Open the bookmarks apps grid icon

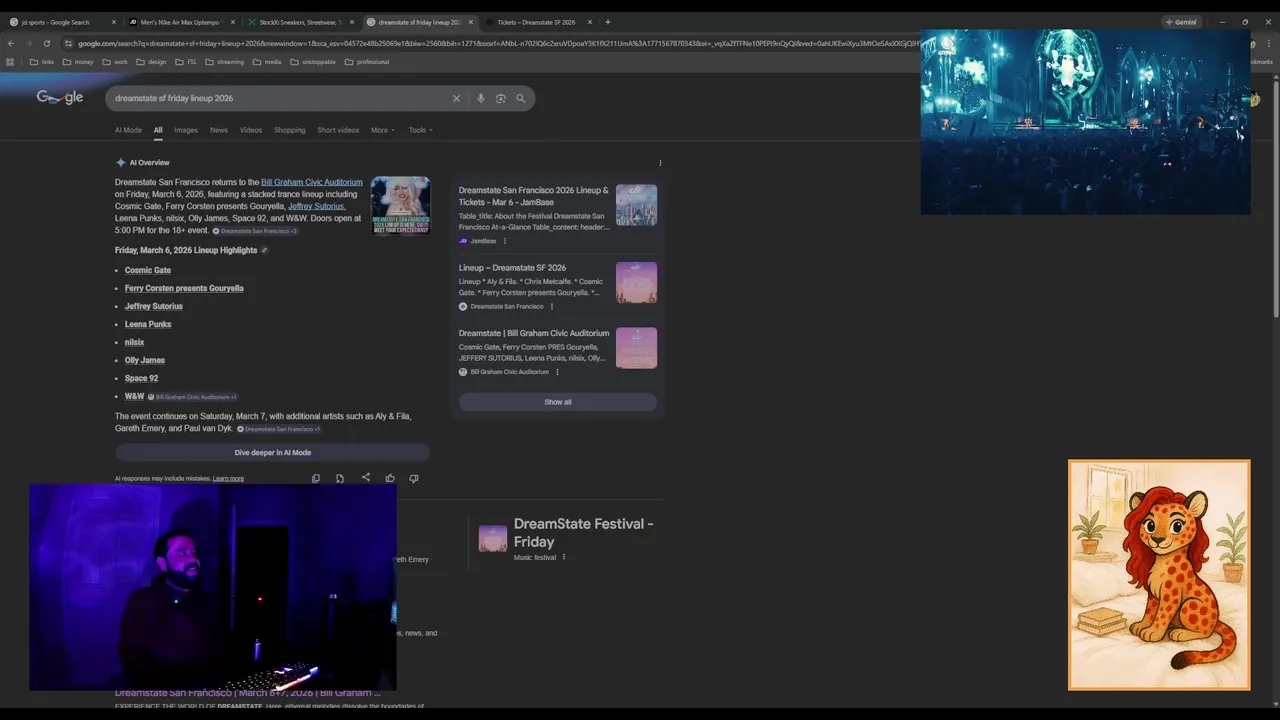11,62
